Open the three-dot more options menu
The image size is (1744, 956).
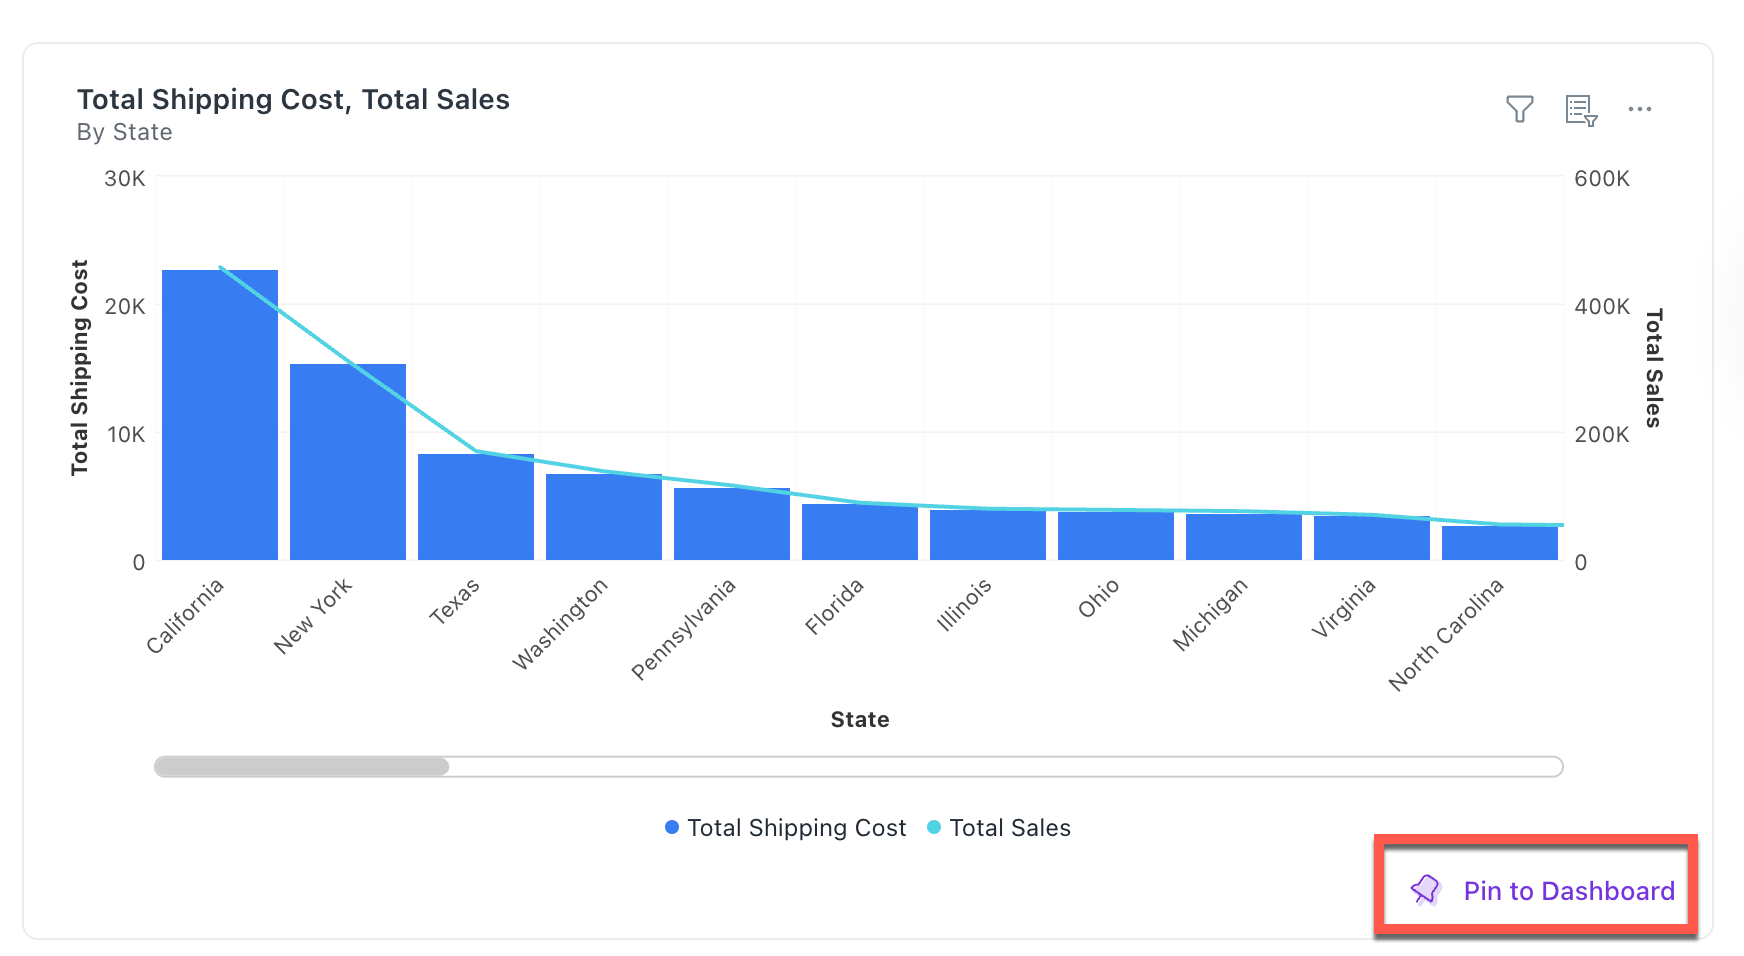click(x=1639, y=109)
